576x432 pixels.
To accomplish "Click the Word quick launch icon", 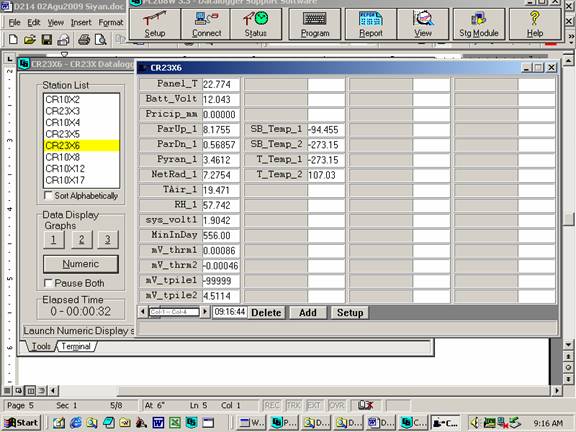I will [x=158, y=423].
